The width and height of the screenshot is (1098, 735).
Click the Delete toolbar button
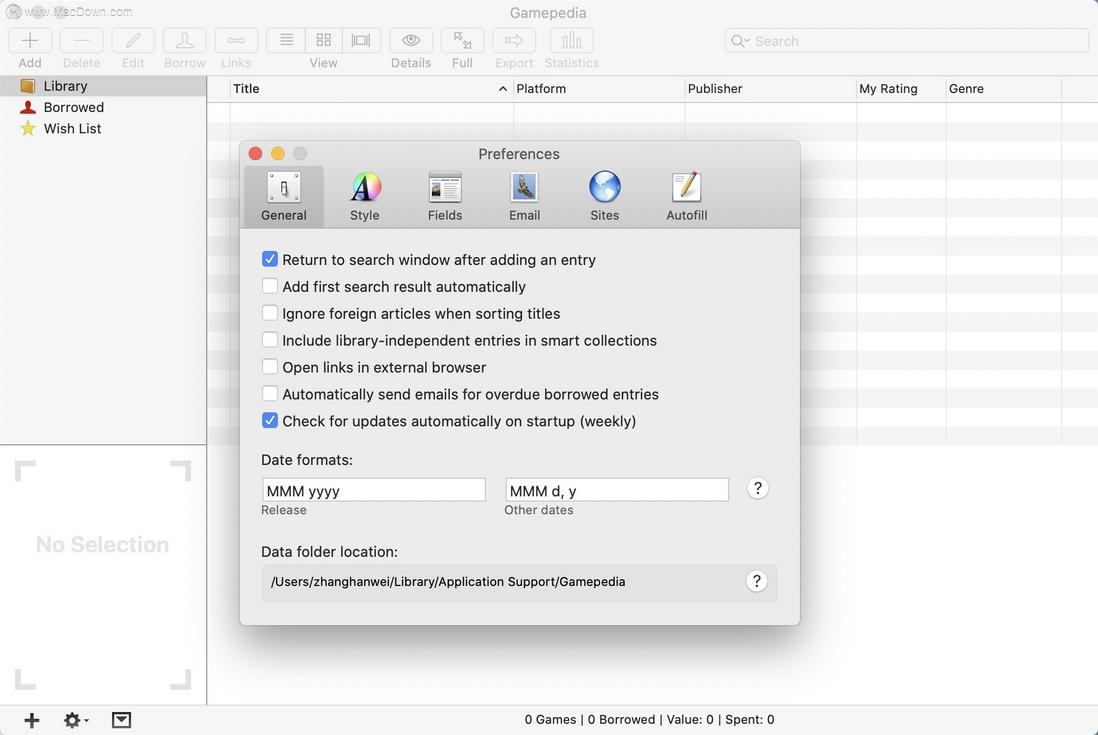pyautogui.click(x=81, y=41)
